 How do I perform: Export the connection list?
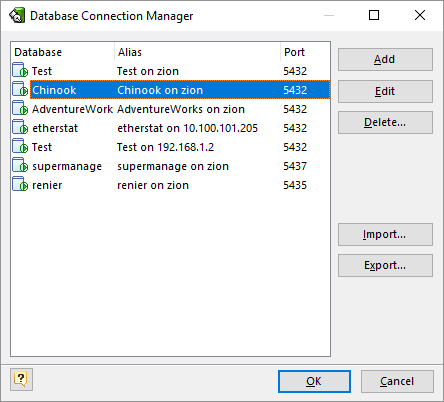click(385, 265)
